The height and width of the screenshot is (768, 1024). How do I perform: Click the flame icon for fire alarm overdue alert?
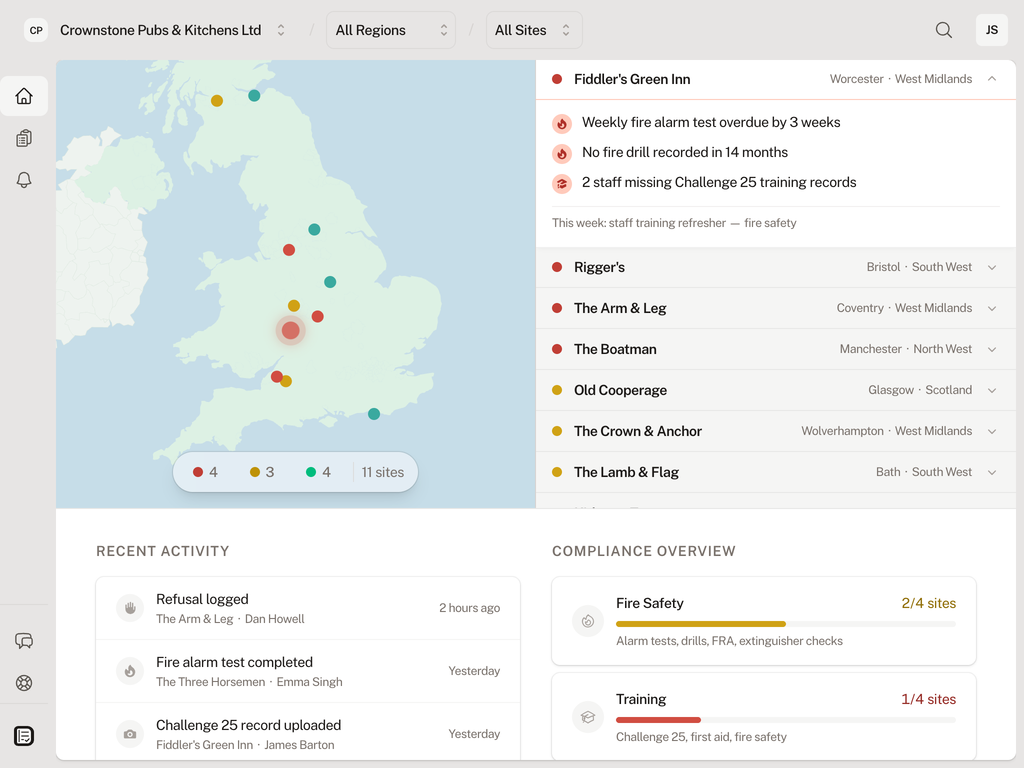(x=561, y=123)
